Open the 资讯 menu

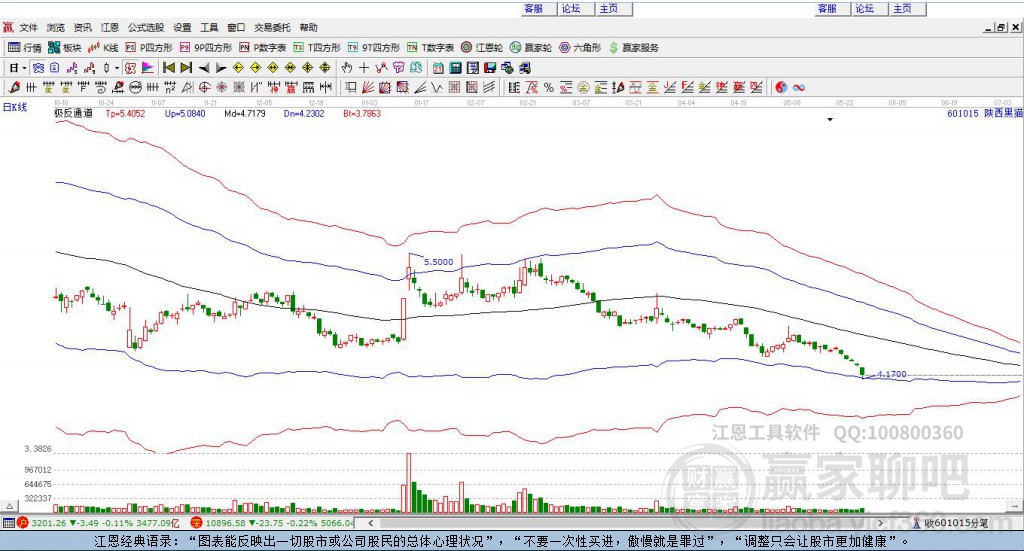click(82, 27)
